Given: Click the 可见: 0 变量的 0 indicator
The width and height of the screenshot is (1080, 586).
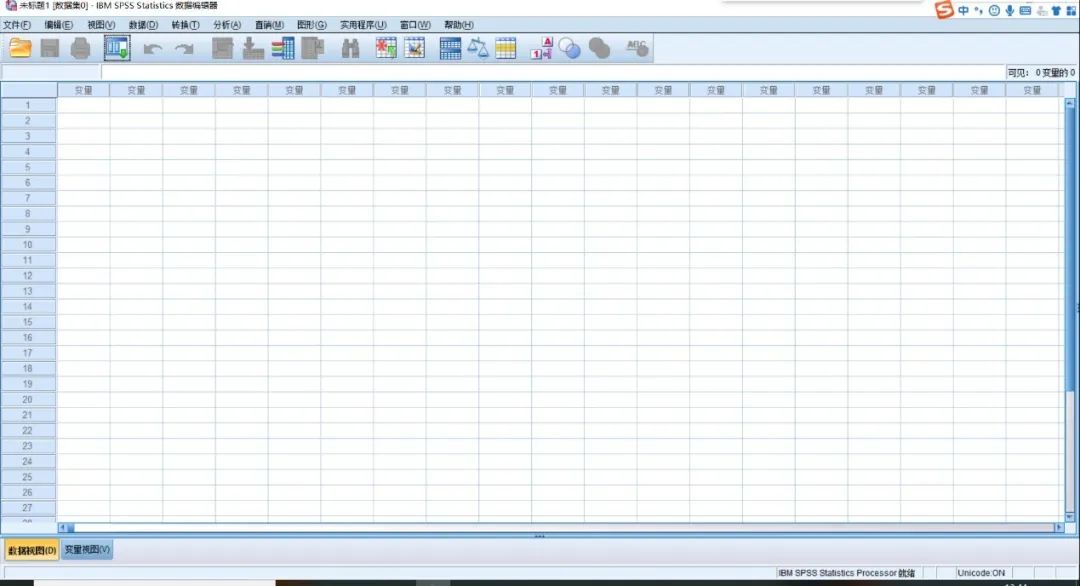Looking at the screenshot, I should [1041, 72].
